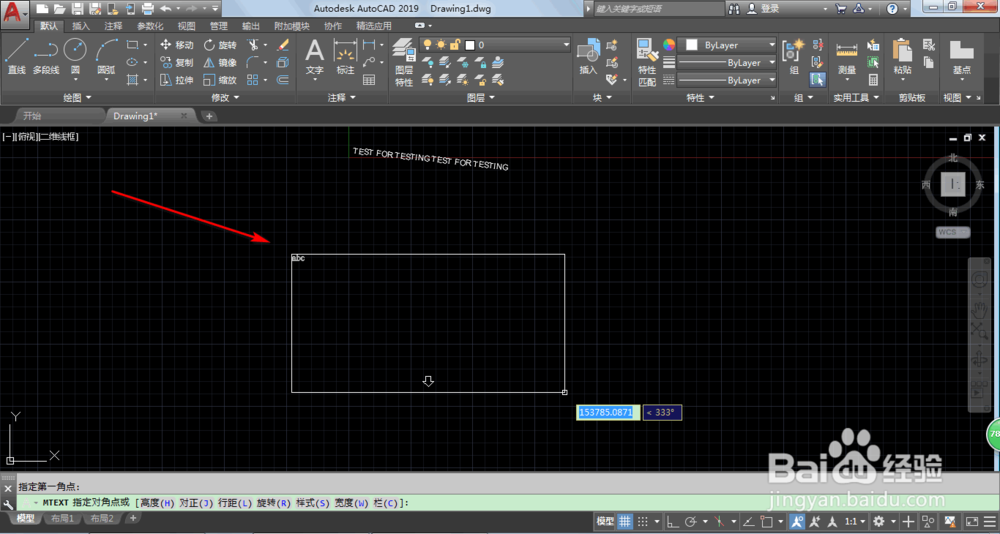Choose the Copy (复制) command
1000x534 pixels.
177,63
